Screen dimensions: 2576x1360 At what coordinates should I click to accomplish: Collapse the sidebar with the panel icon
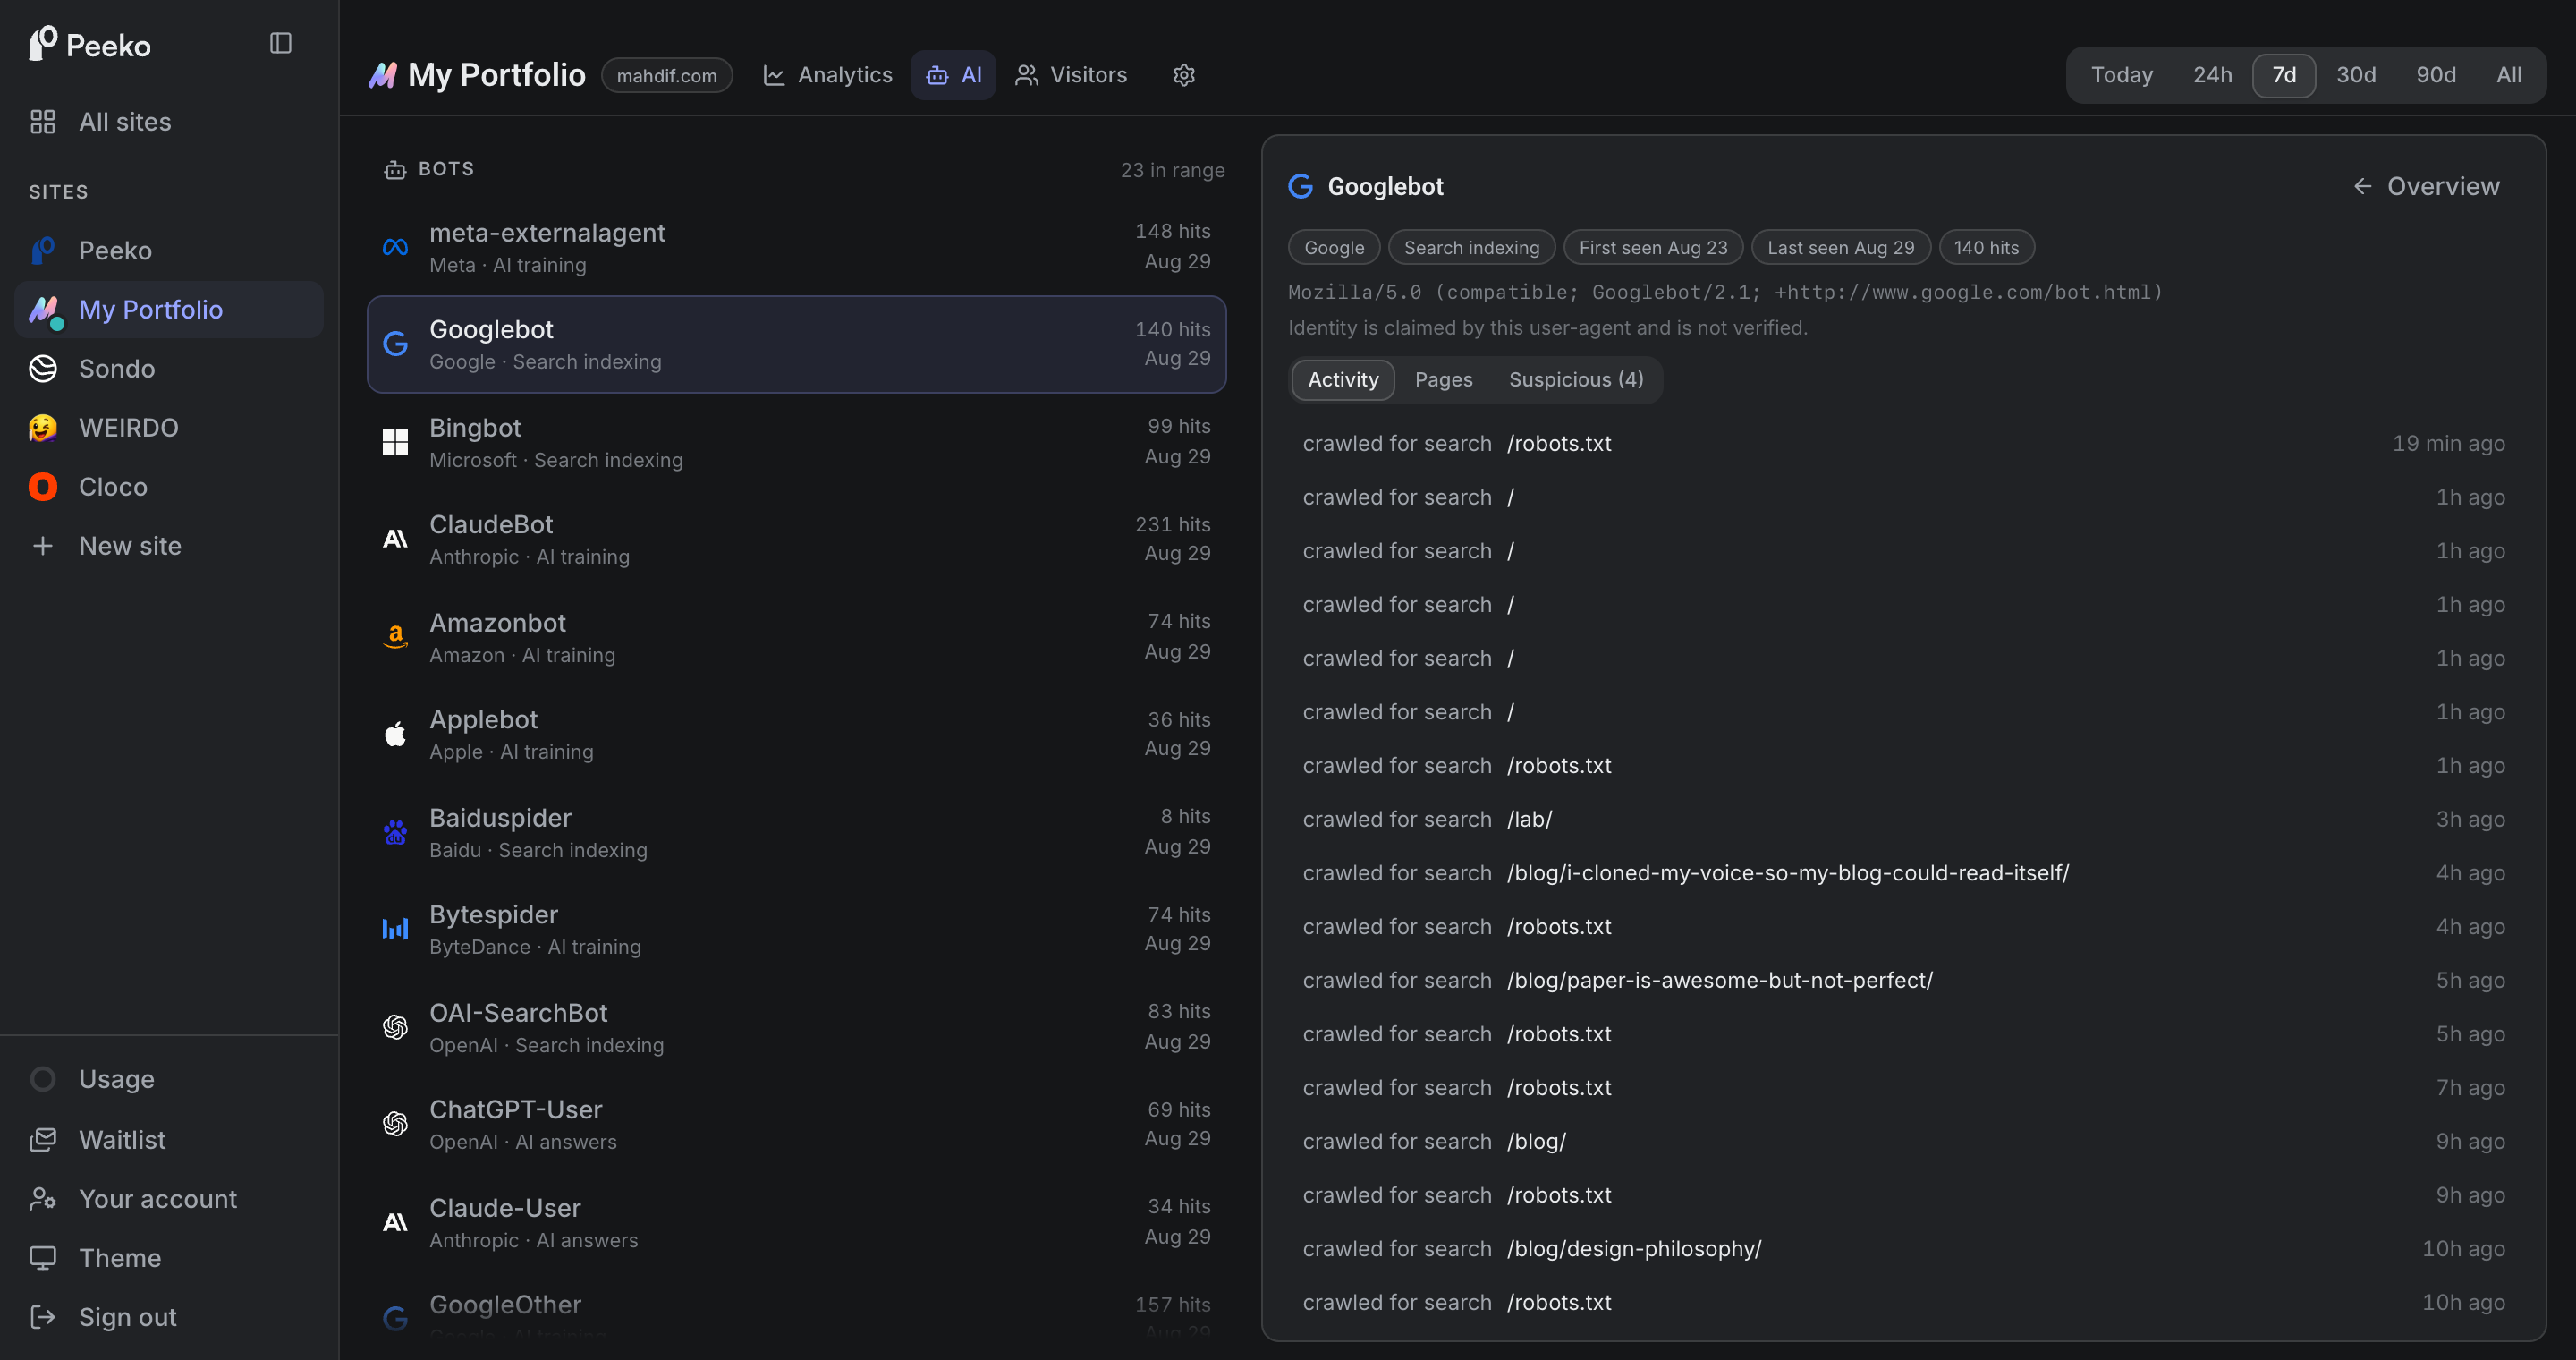click(x=280, y=43)
